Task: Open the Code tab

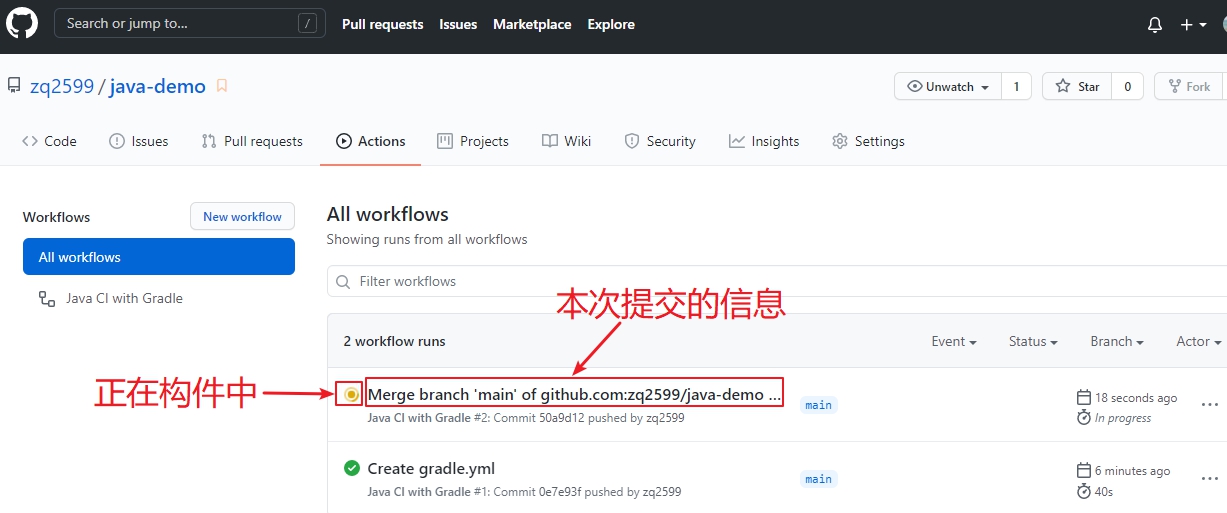Action: pos(49,141)
